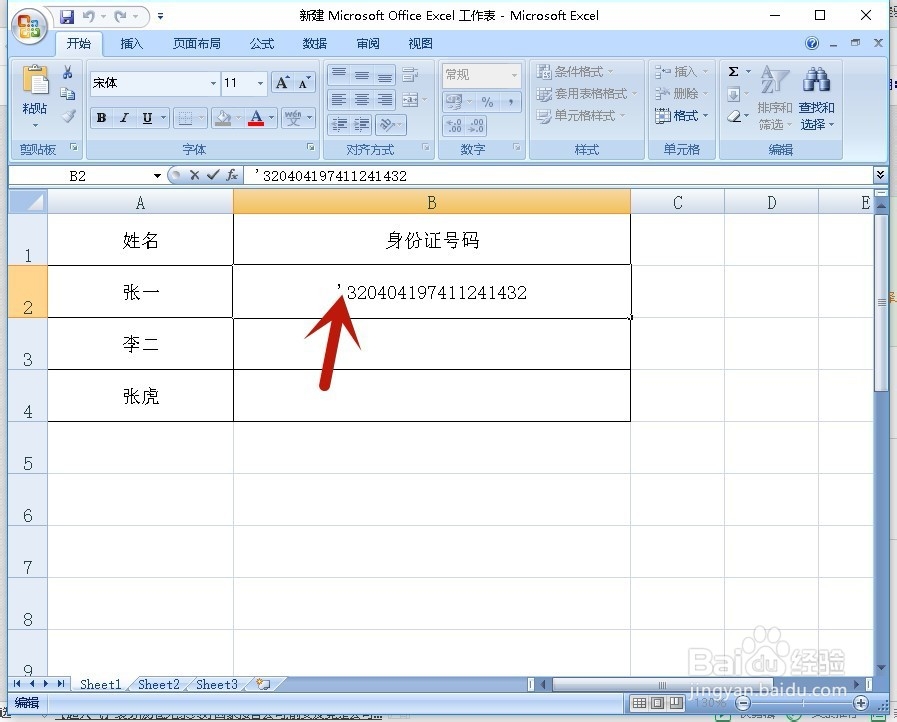Activate the Format Painter brush
The image size is (897, 722).
coord(68,116)
